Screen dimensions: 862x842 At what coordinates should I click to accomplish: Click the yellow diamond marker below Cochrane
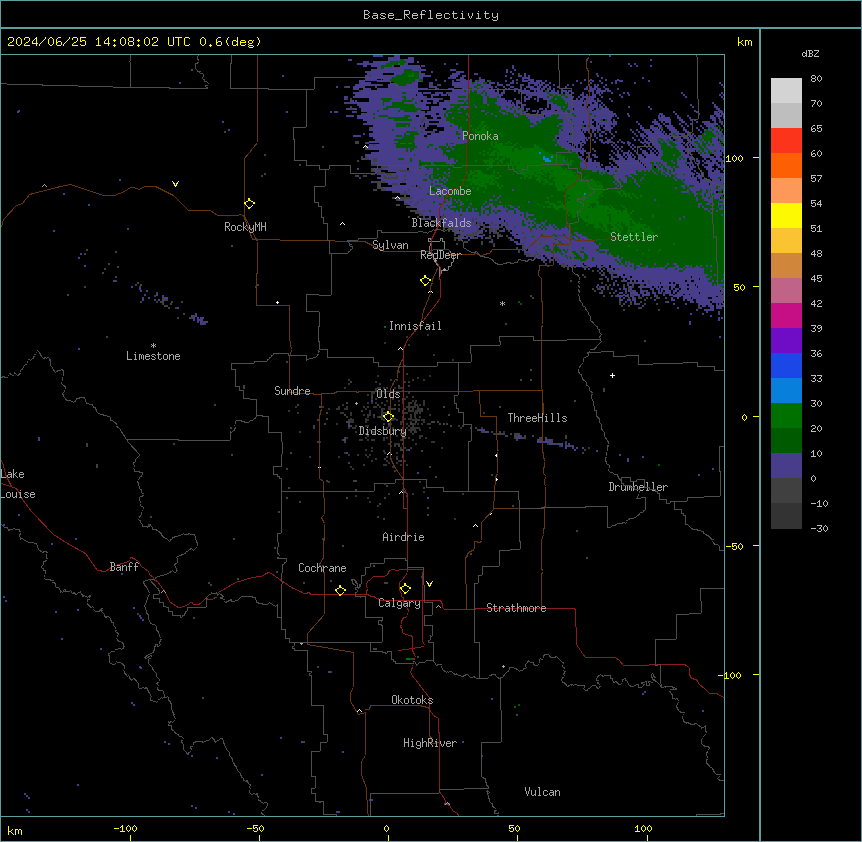click(x=340, y=590)
